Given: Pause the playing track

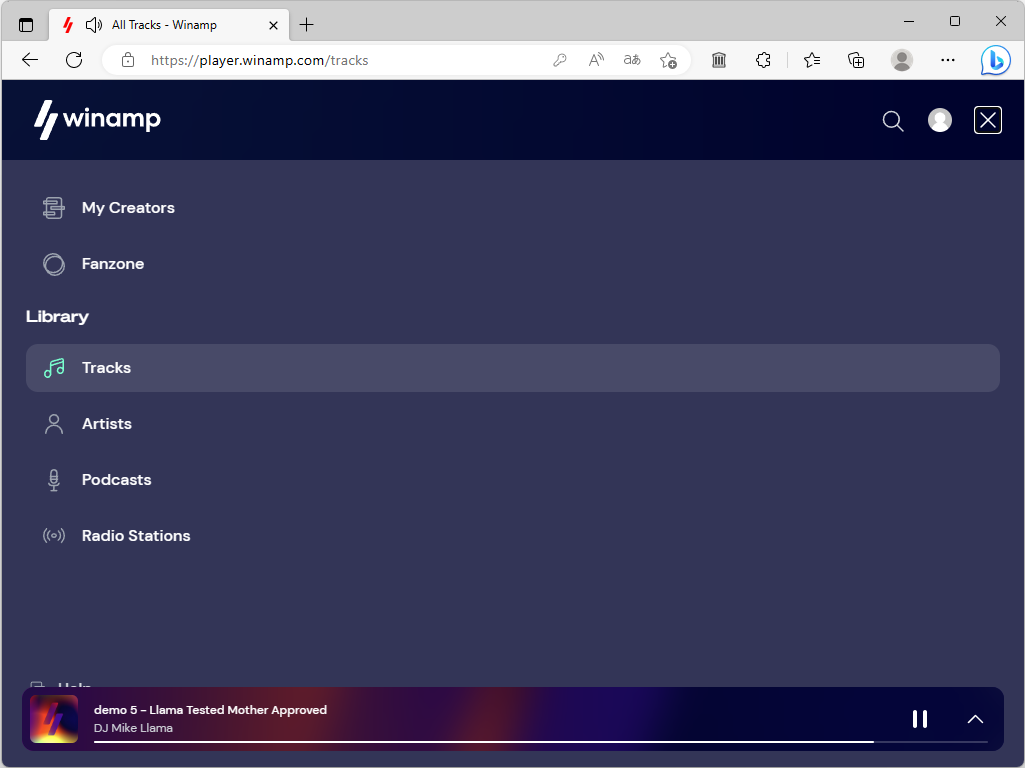Looking at the screenshot, I should point(920,719).
